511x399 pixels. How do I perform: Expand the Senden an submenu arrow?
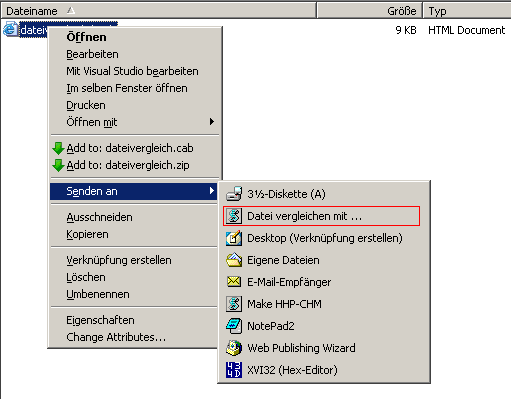click(x=212, y=191)
